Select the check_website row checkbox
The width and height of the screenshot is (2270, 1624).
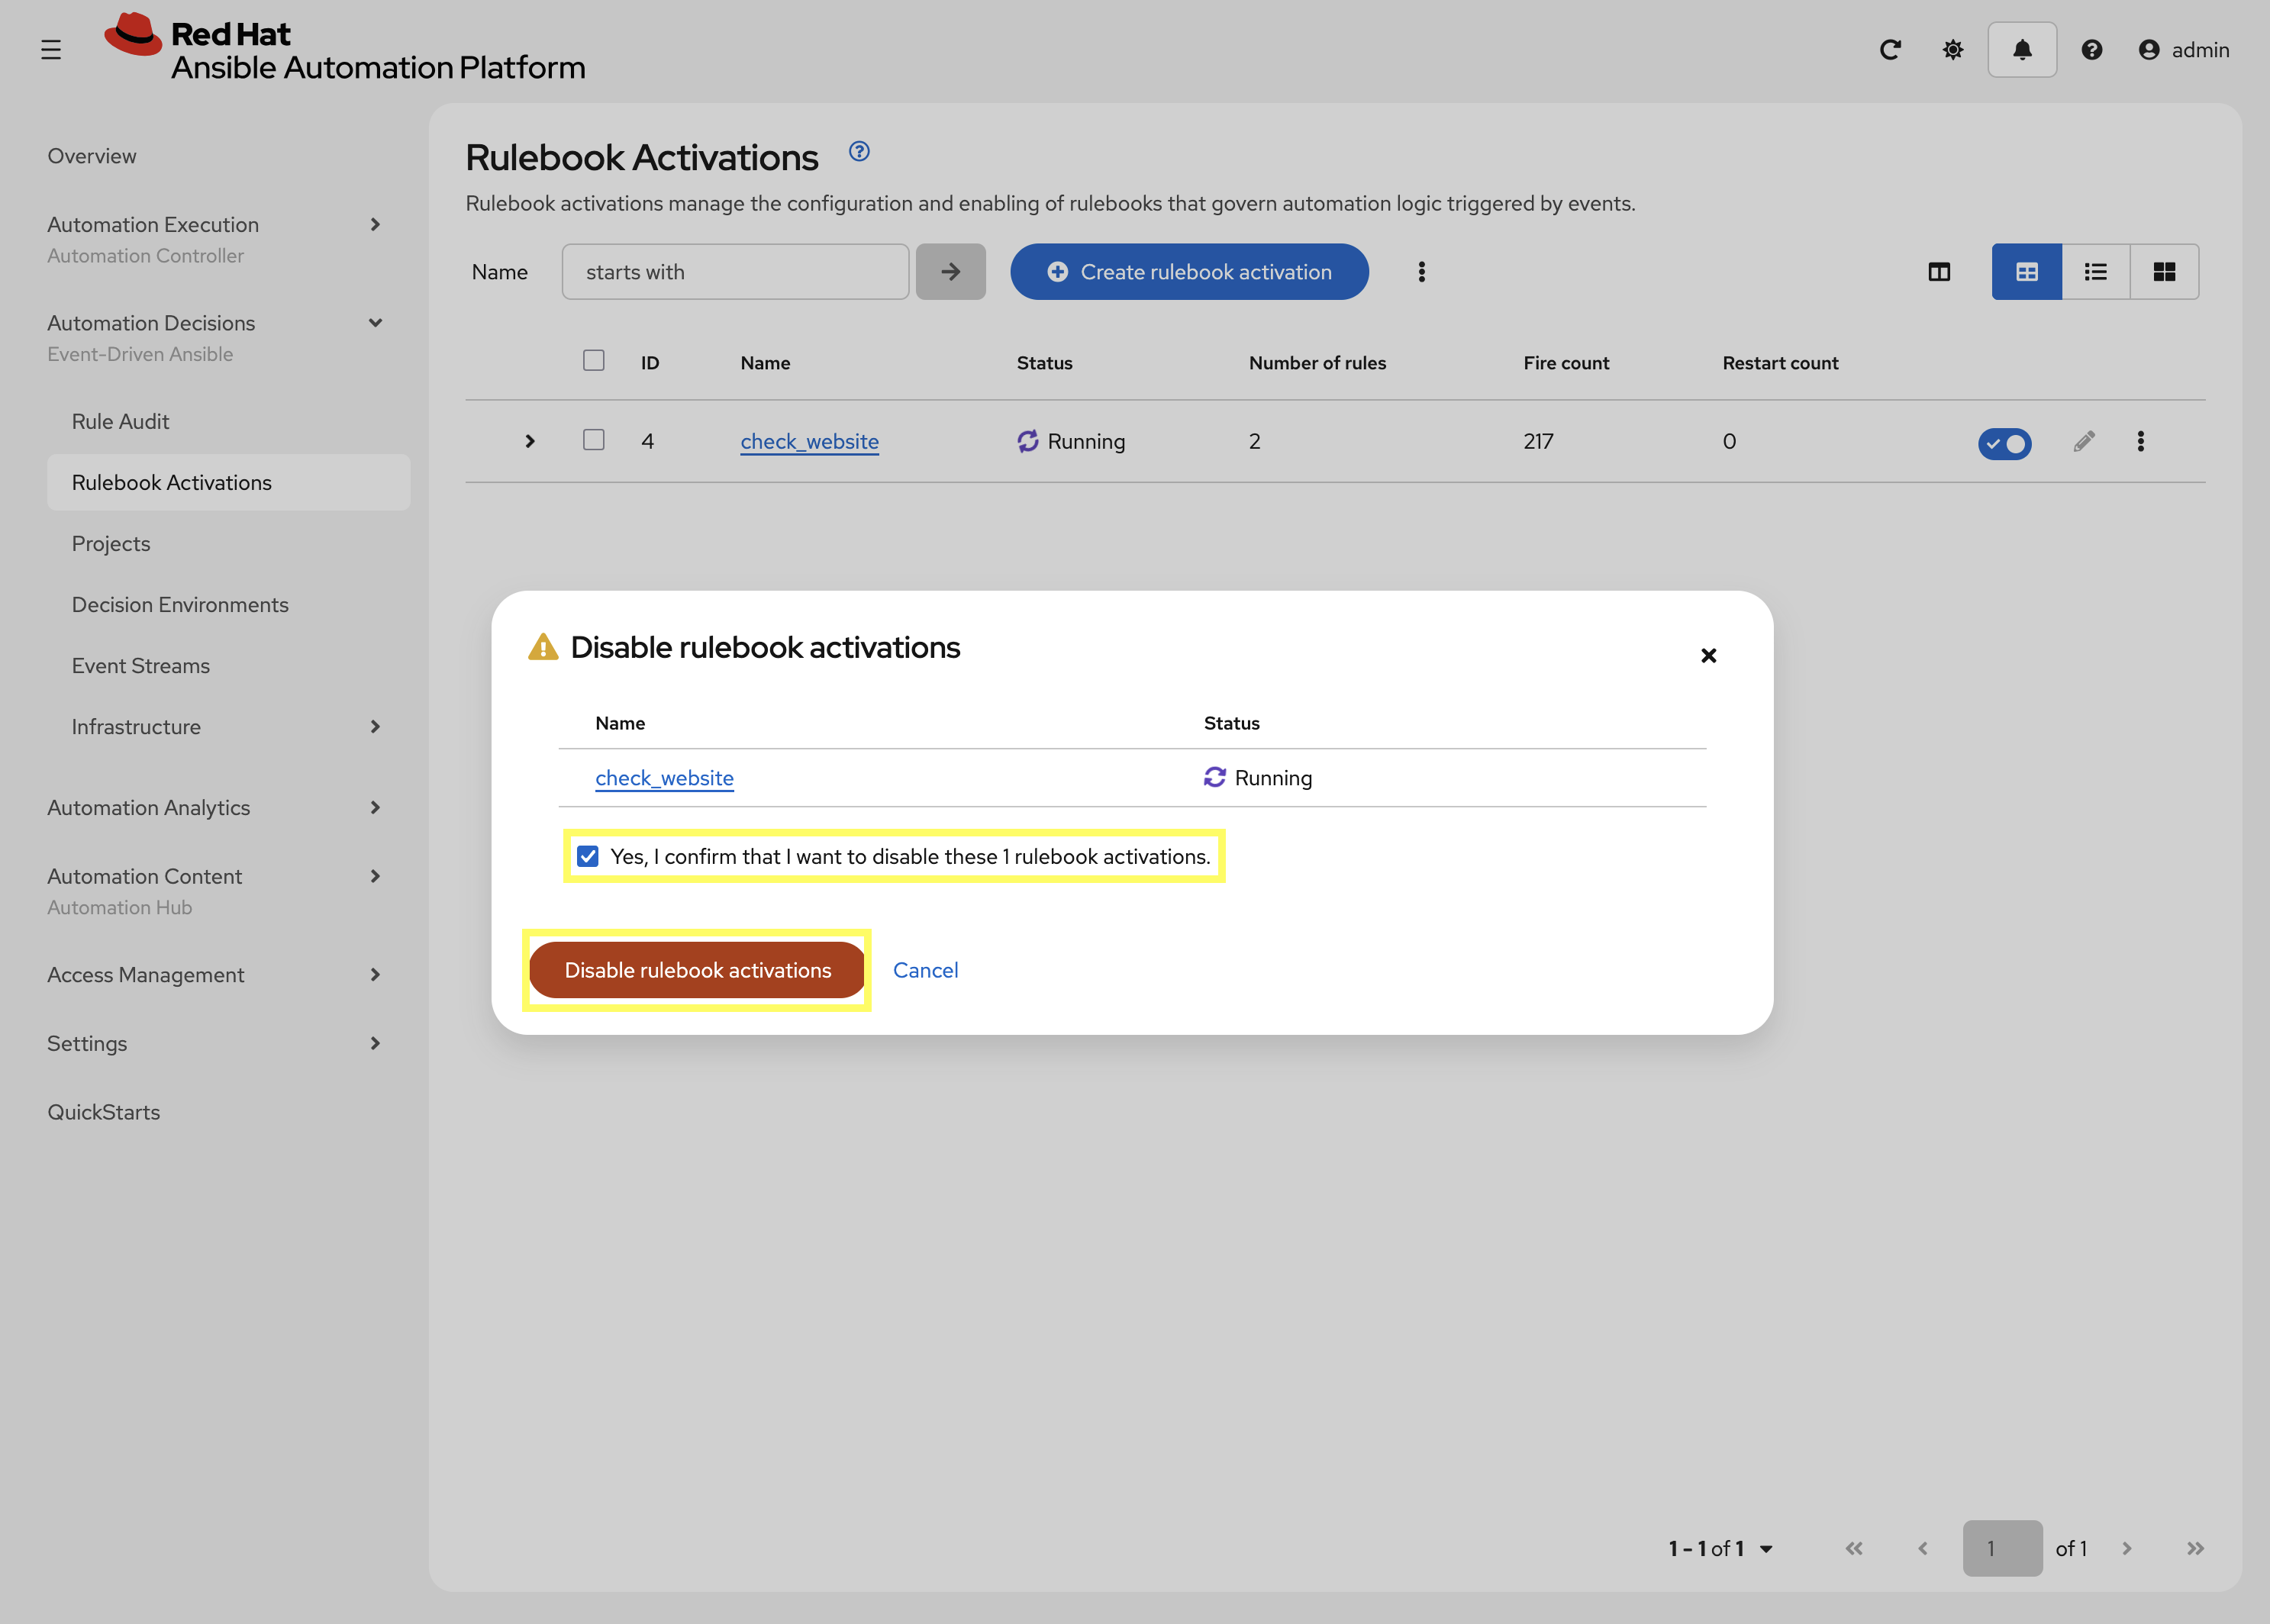593,440
